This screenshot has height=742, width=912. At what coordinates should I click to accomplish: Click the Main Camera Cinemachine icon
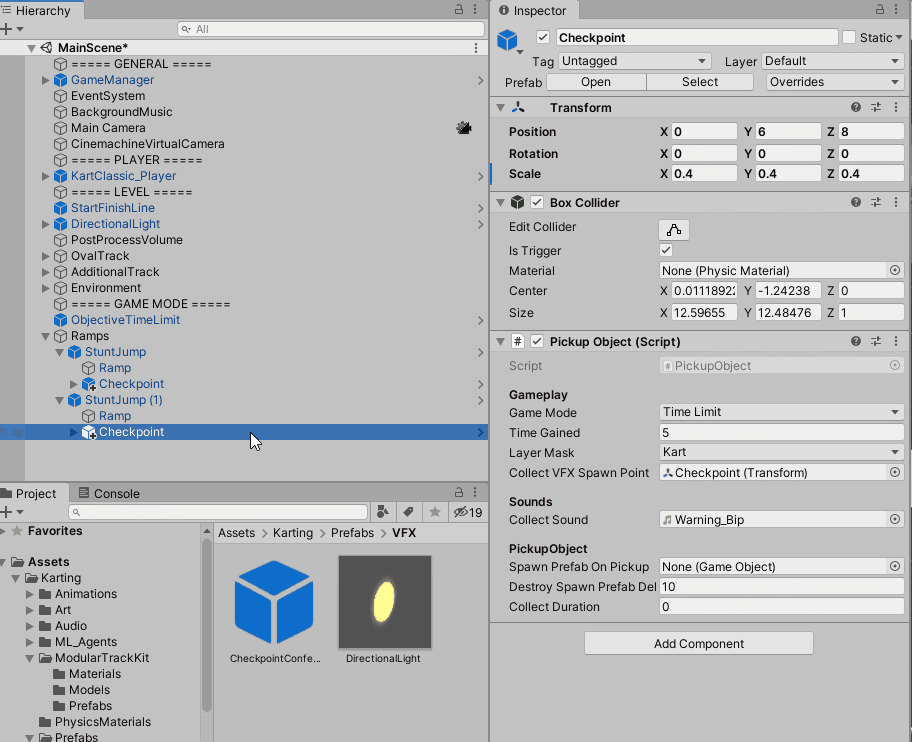click(x=464, y=128)
